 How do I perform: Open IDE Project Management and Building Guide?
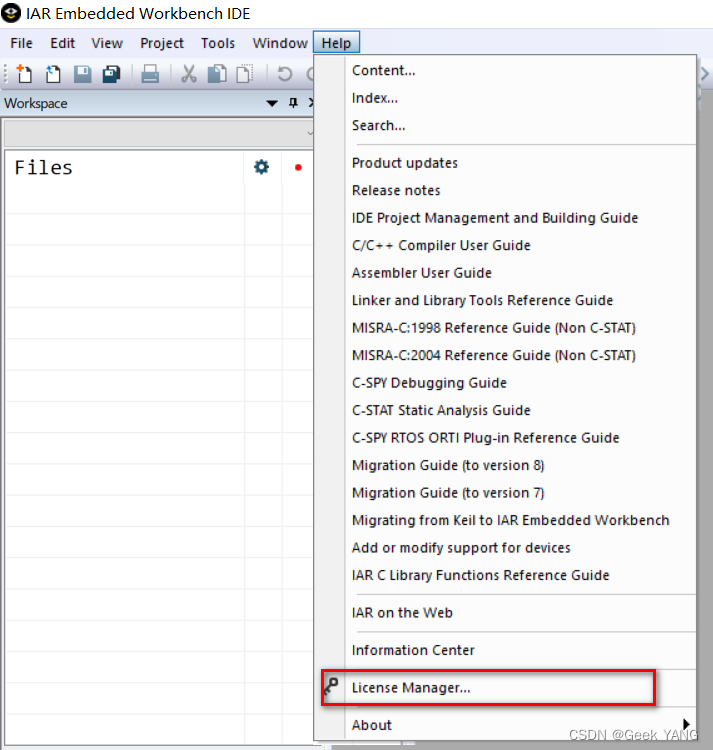(505, 218)
